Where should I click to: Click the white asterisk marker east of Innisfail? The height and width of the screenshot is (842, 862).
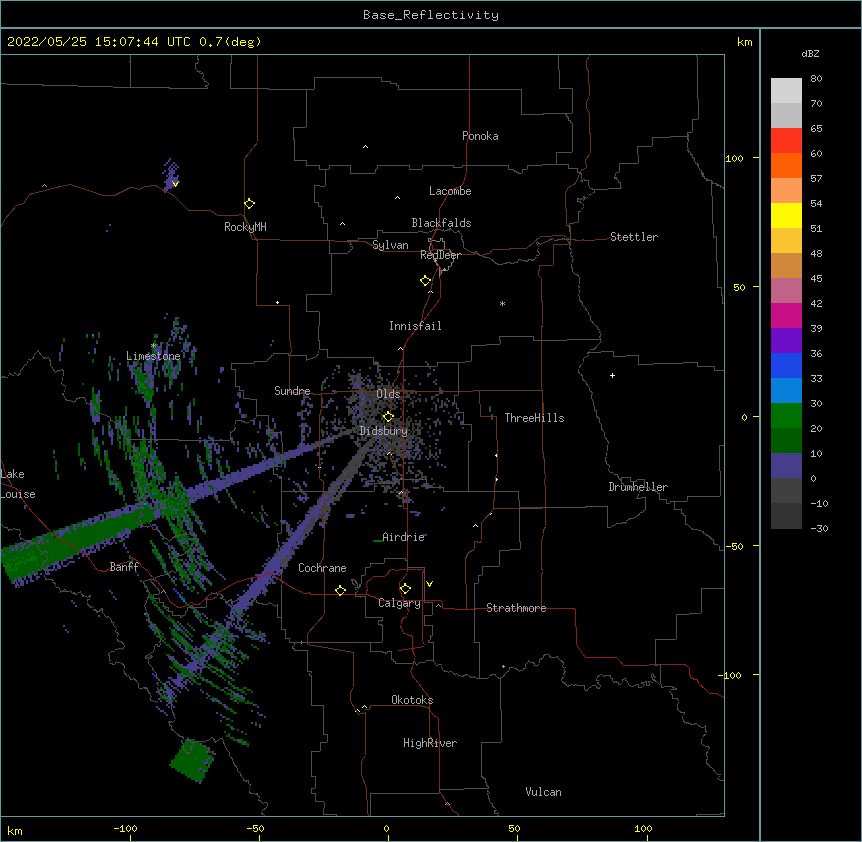[502, 303]
